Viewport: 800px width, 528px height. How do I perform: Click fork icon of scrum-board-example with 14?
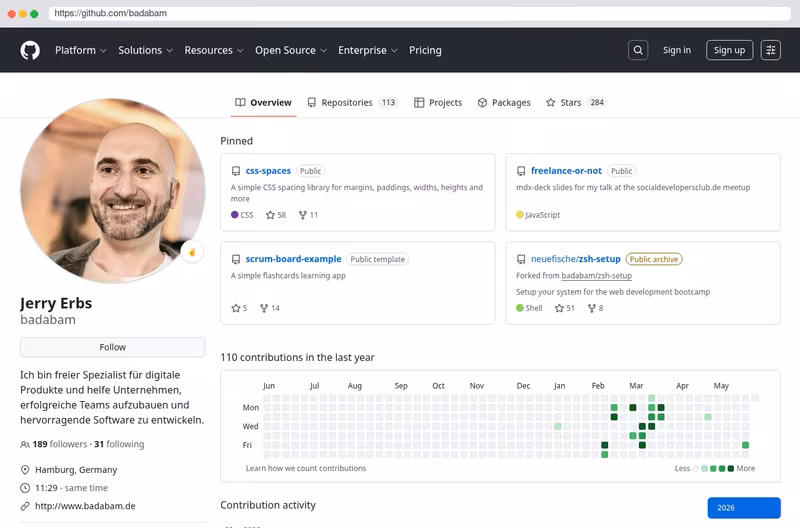[x=264, y=308]
